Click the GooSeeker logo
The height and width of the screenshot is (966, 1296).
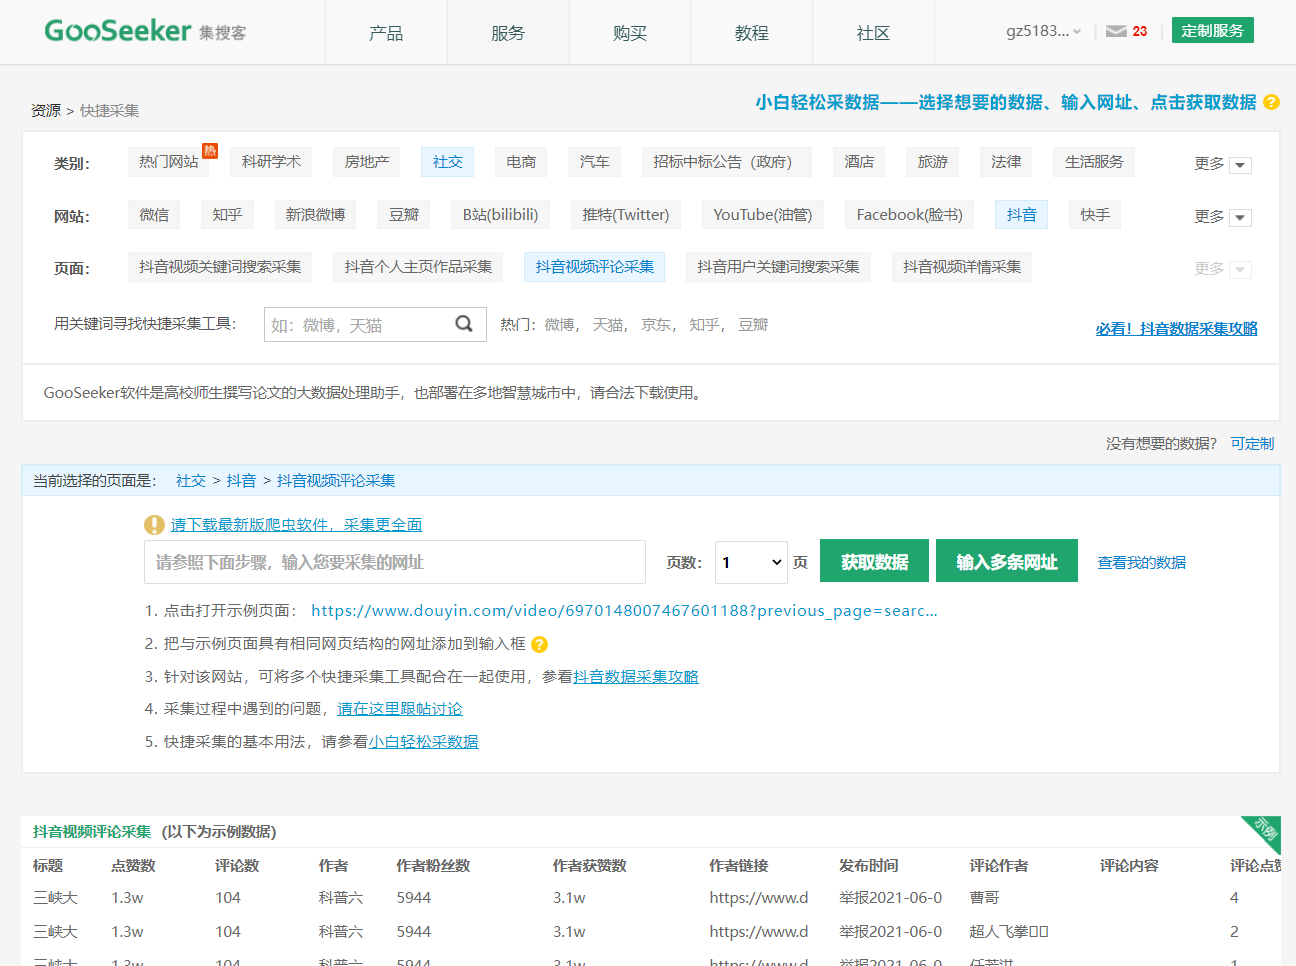[145, 31]
